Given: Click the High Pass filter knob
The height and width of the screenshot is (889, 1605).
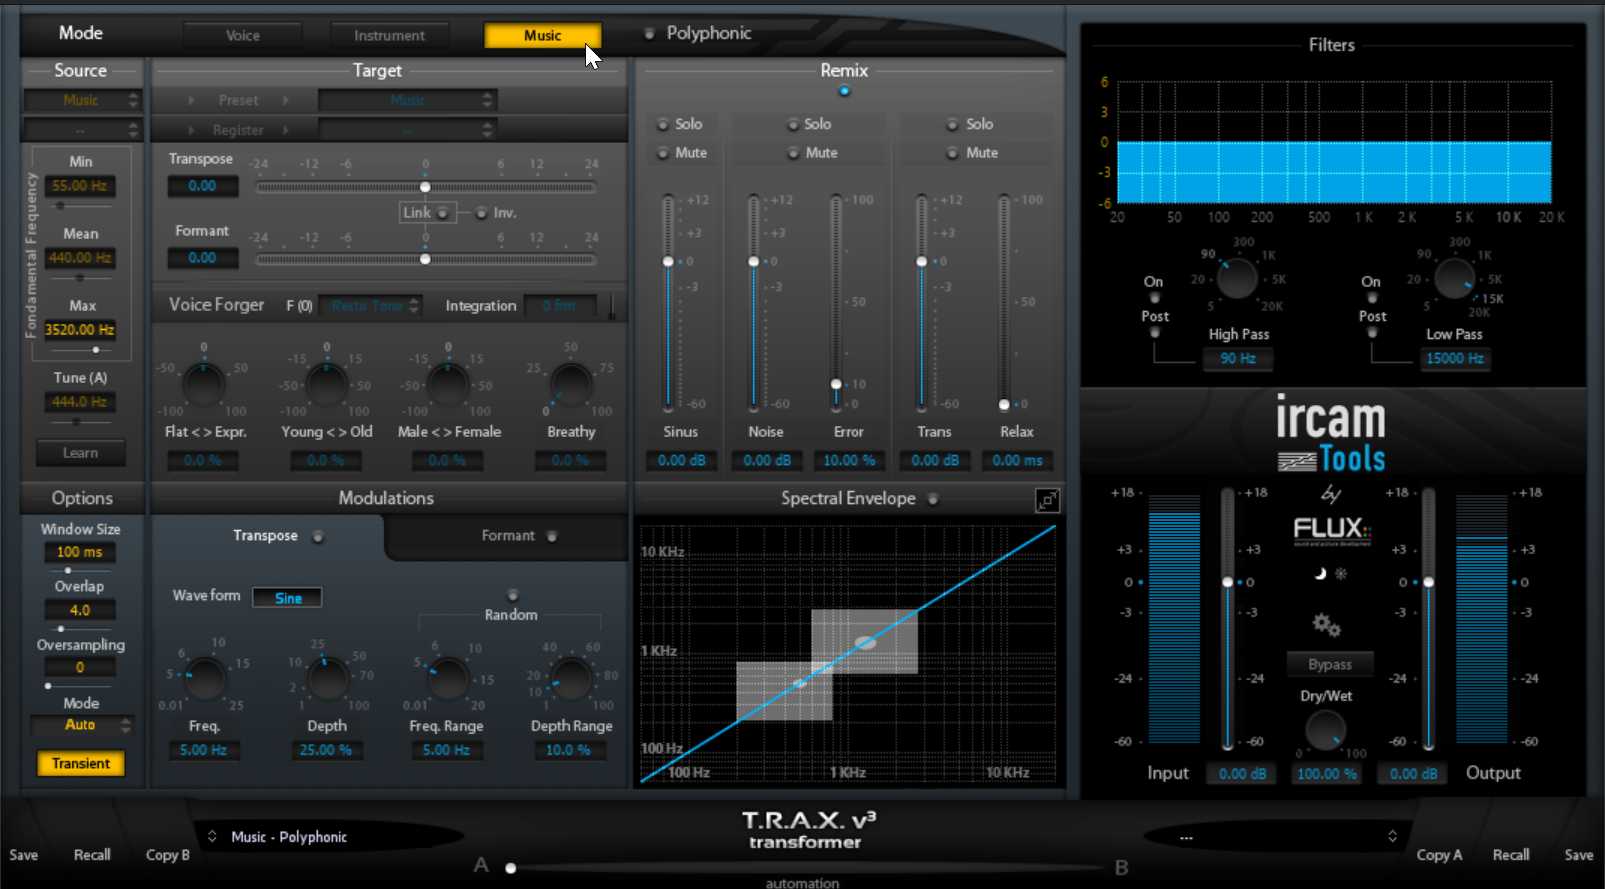Looking at the screenshot, I should pos(1237,279).
